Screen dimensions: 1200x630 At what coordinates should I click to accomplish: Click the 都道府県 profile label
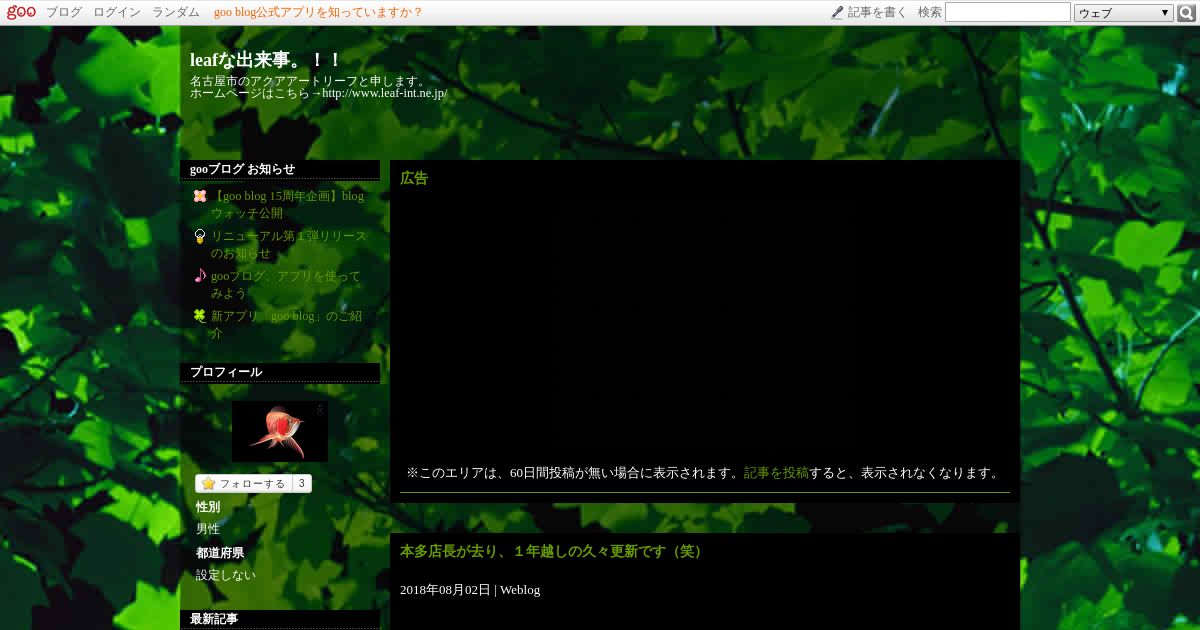click(220, 553)
